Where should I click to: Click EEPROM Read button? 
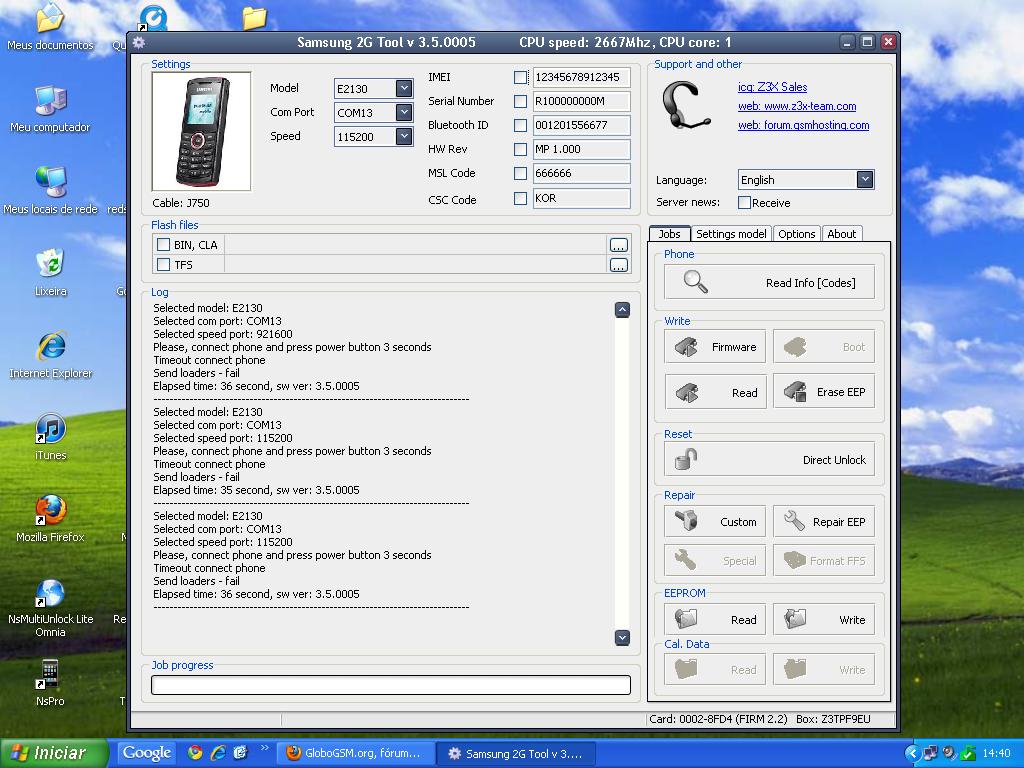tap(714, 619)
